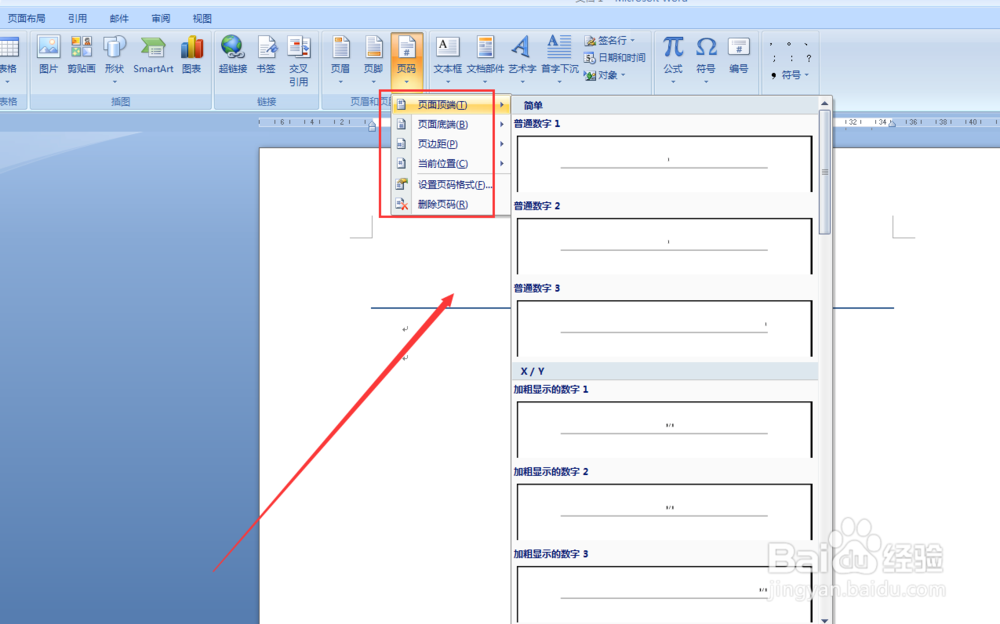Screen dimensions: 1000x624
Task: Click the 简单 gallery section heading
Action: point(533,105)
